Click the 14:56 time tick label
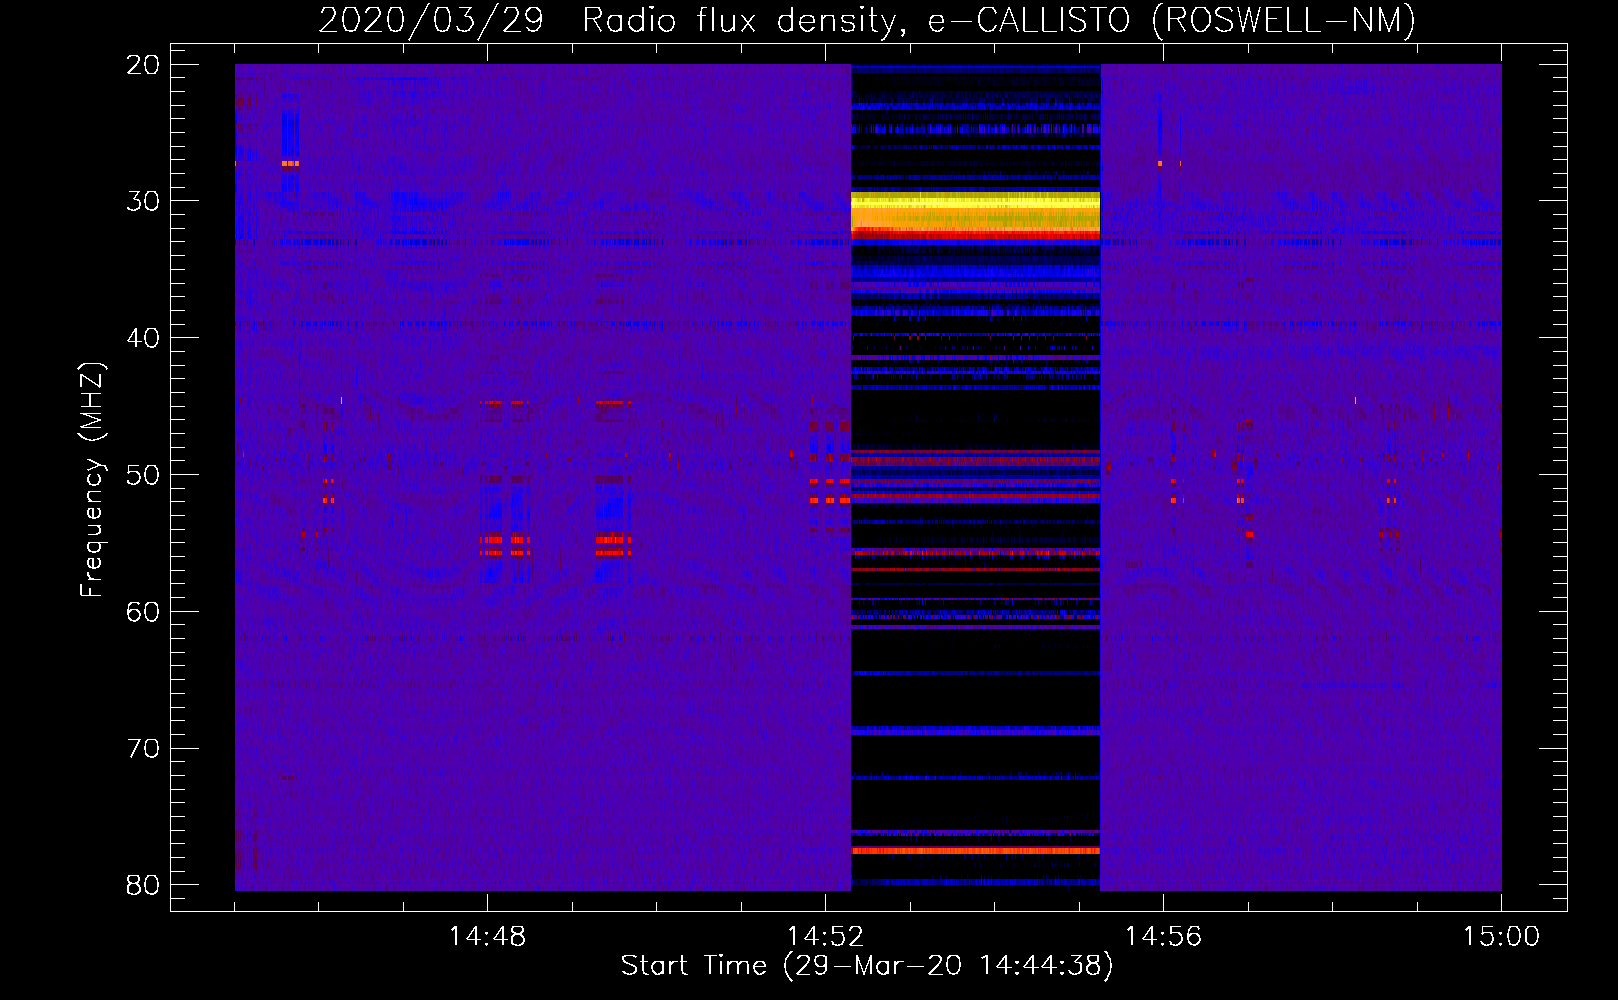The image size is (1618, 1000). 1163,937
